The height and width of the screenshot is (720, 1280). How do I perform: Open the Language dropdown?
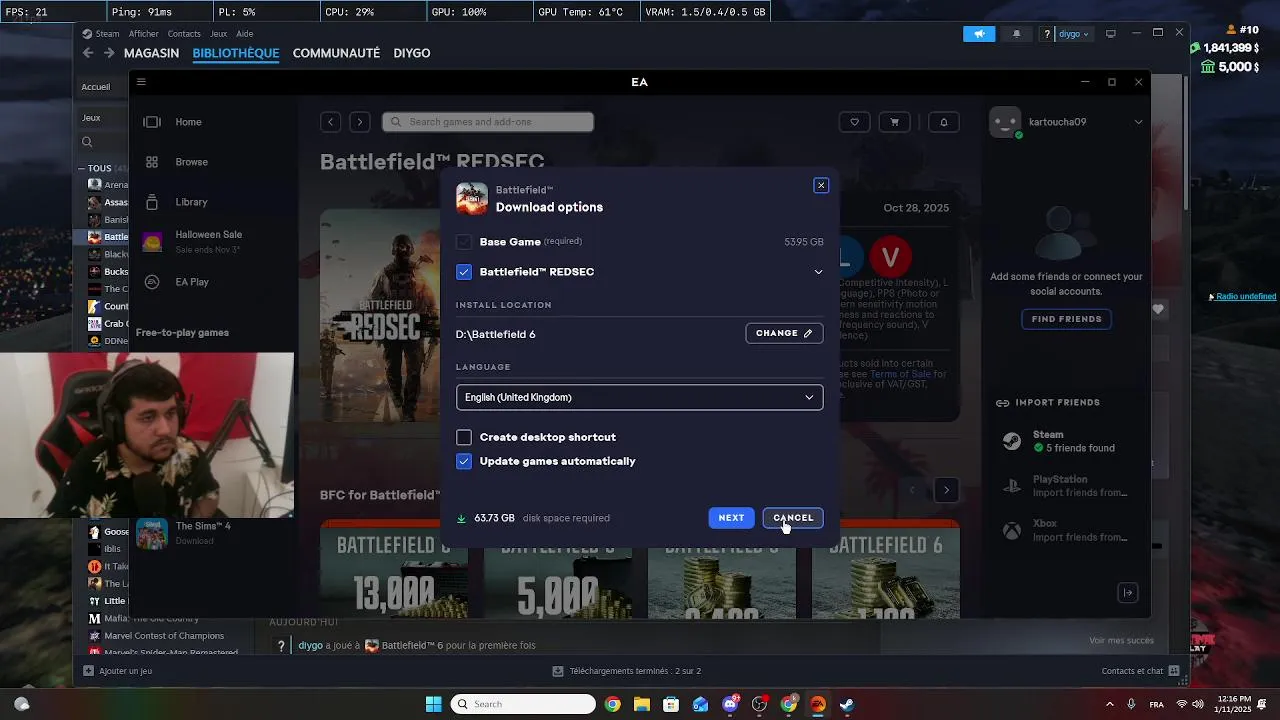click(x=639, y=397)
